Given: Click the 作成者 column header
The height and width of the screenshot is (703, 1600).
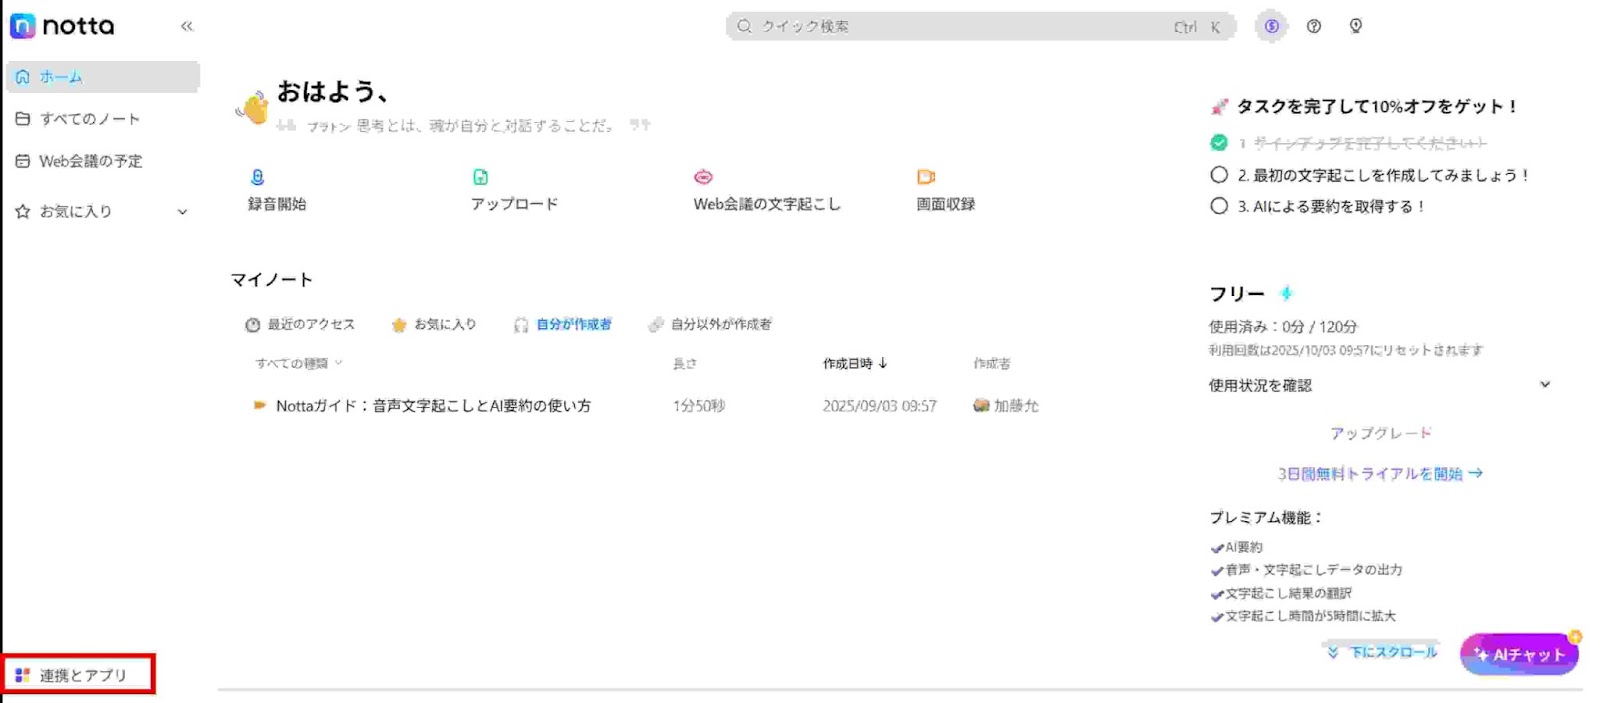Looking at the screenshot, I should coord(992,364).
